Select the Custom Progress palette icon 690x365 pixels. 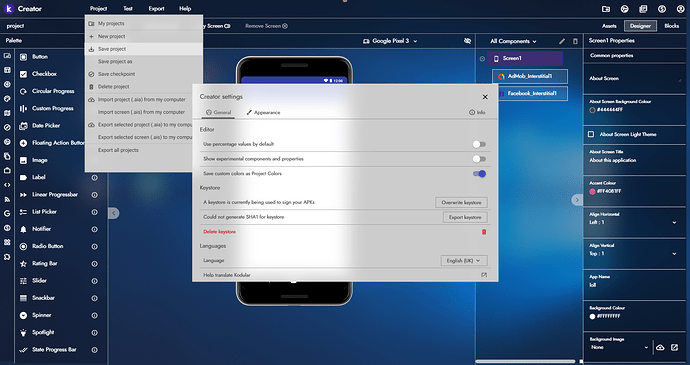click(23, 108)
